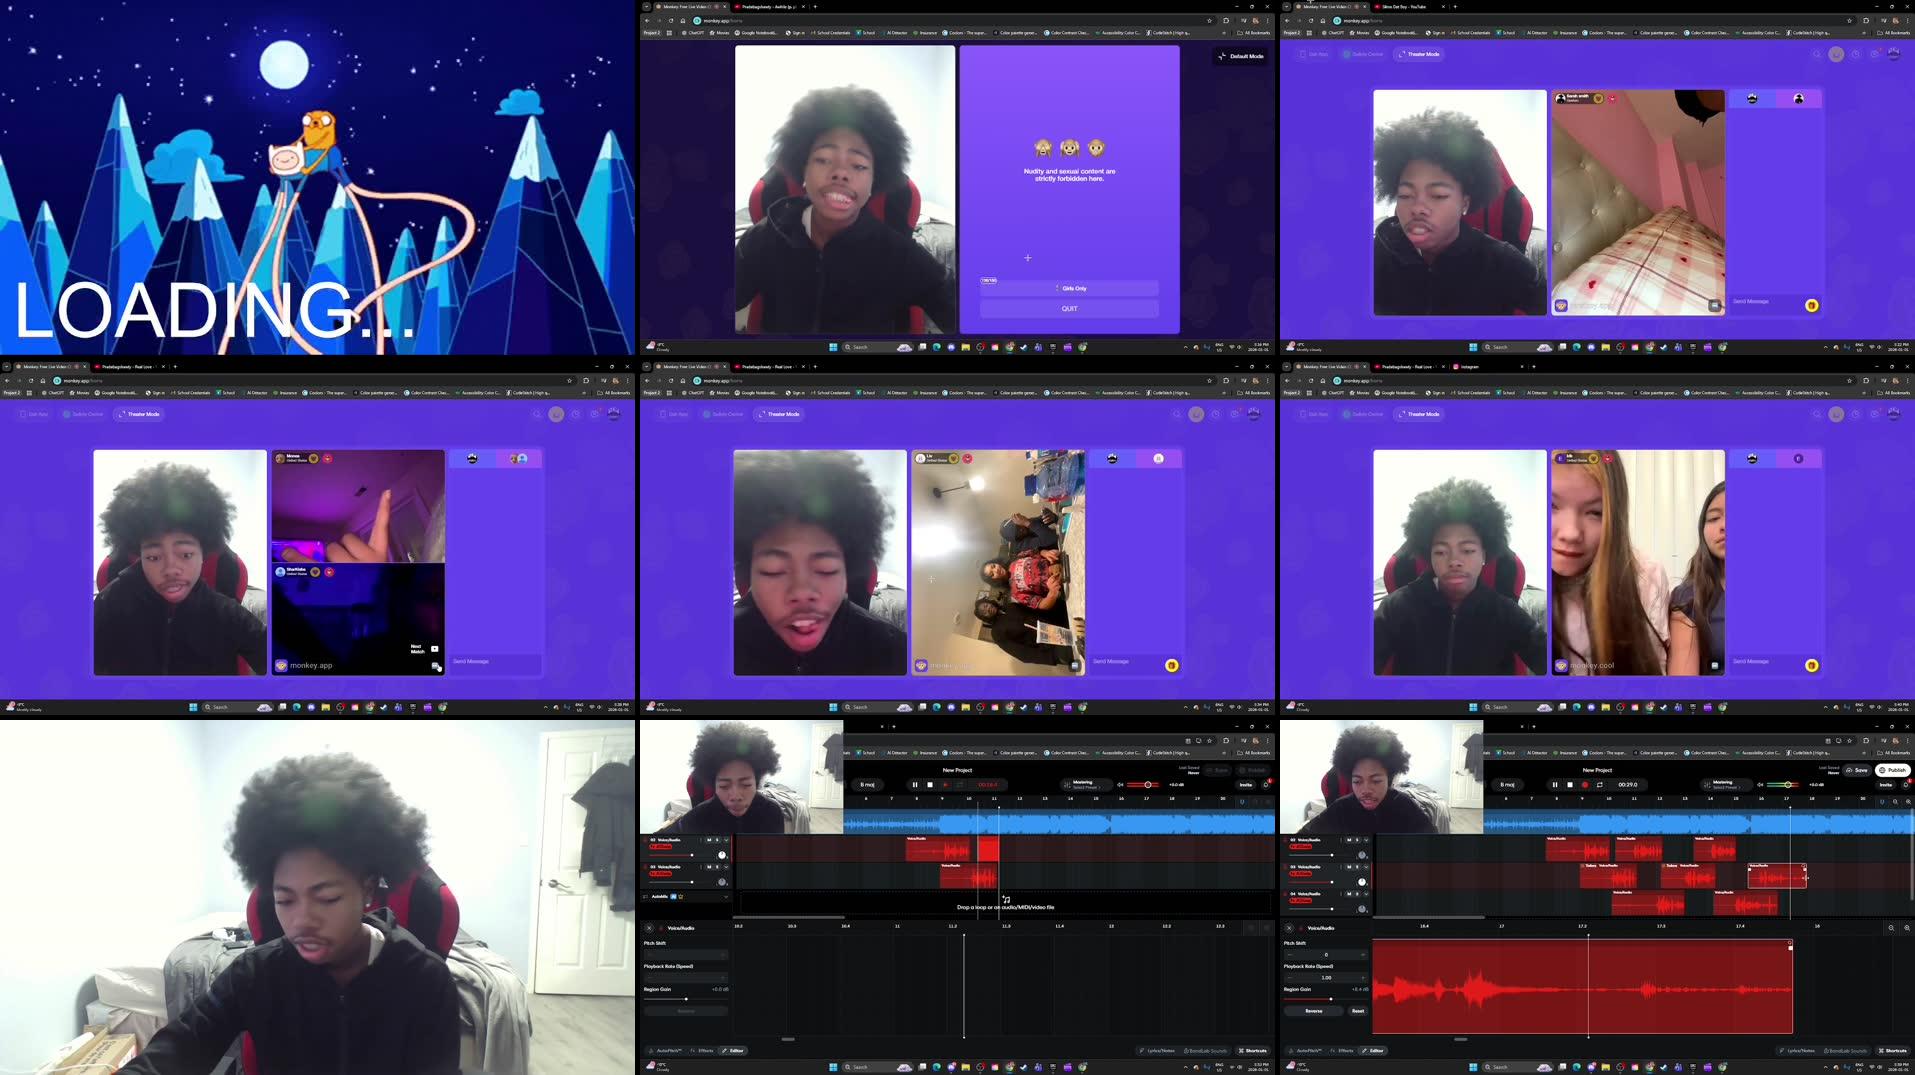Switch to the Effects tab

(x=1343, y=1051)
